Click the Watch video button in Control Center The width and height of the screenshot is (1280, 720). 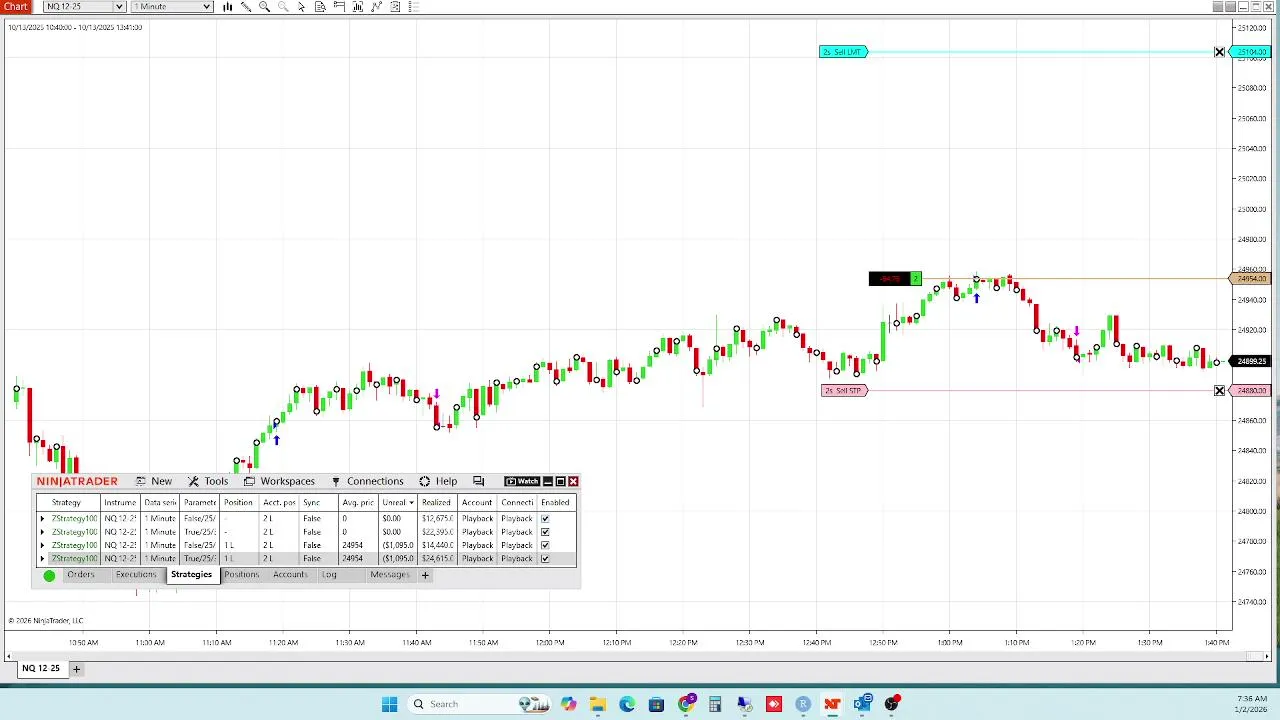click(x=522, y=482)
